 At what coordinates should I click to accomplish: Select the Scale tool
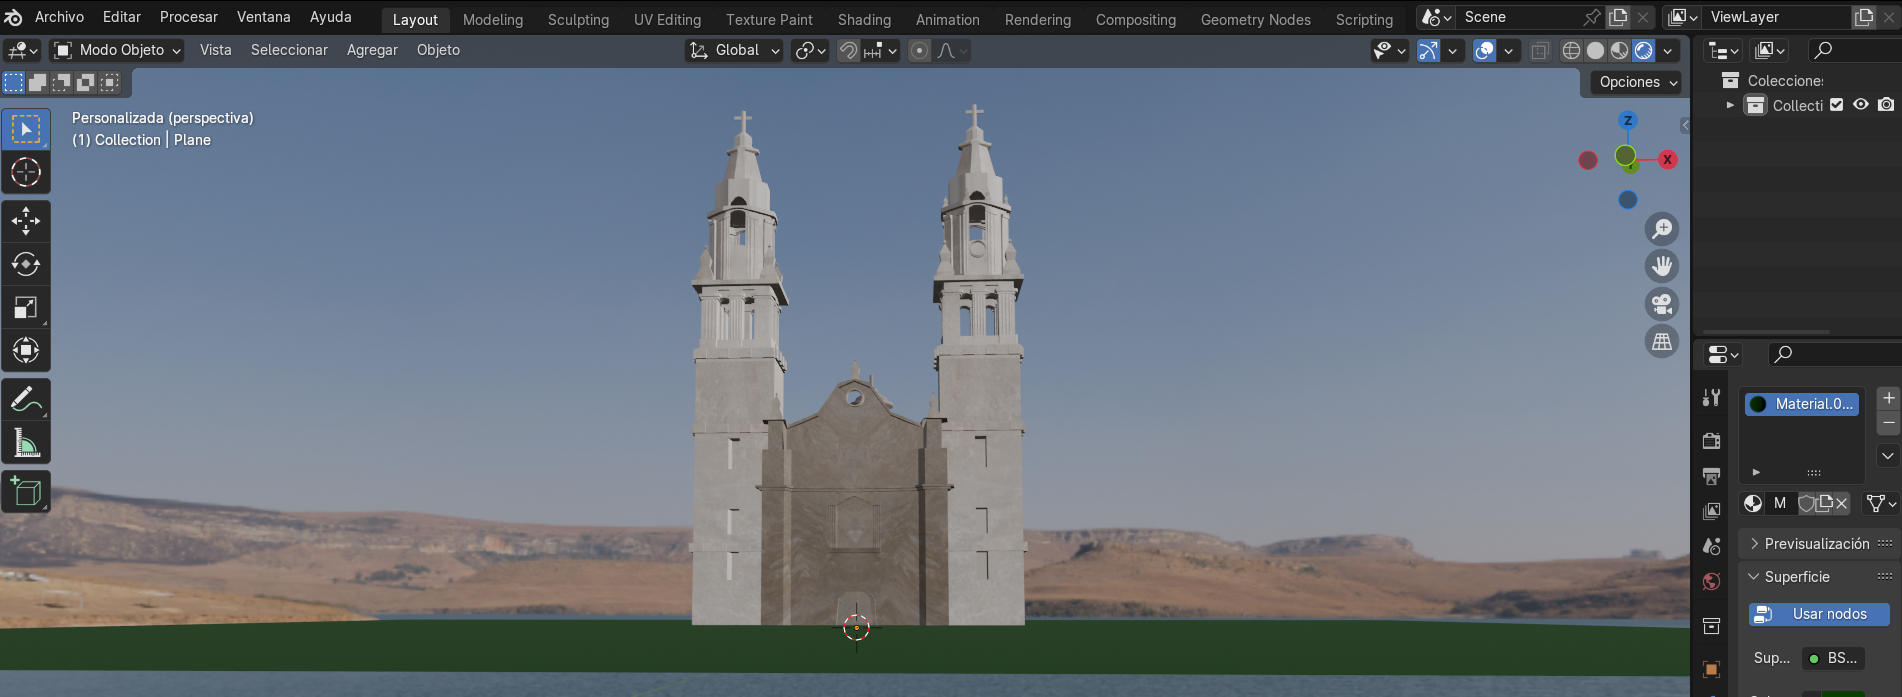(x=26, y=308)
